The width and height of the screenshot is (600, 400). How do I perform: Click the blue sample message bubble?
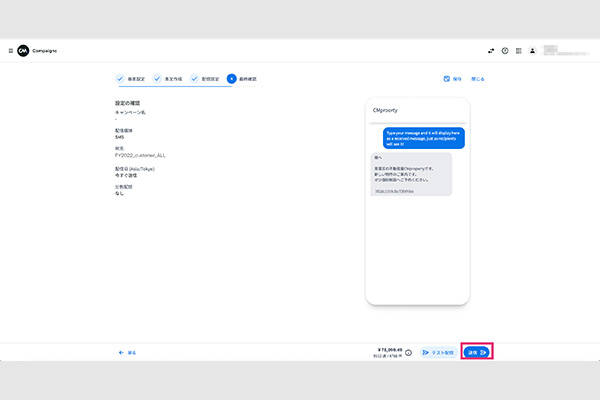click(x=422, y=138)
